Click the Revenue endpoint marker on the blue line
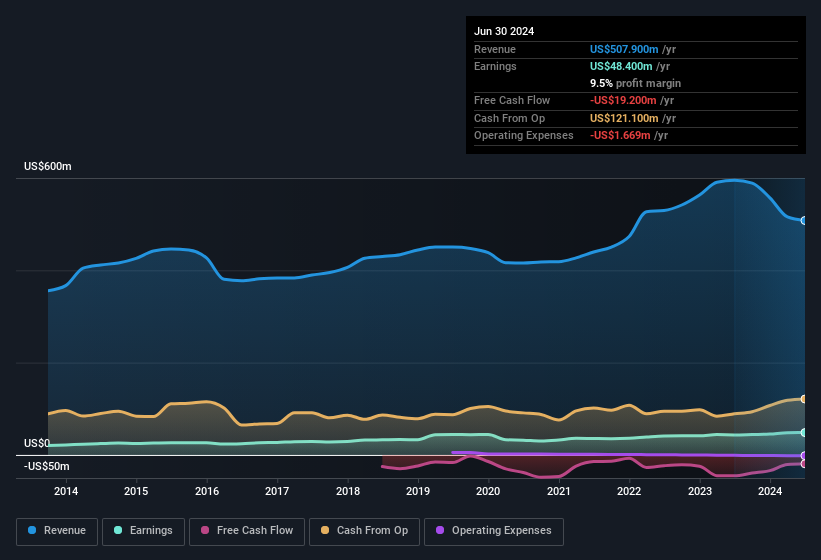 point(804,220)
